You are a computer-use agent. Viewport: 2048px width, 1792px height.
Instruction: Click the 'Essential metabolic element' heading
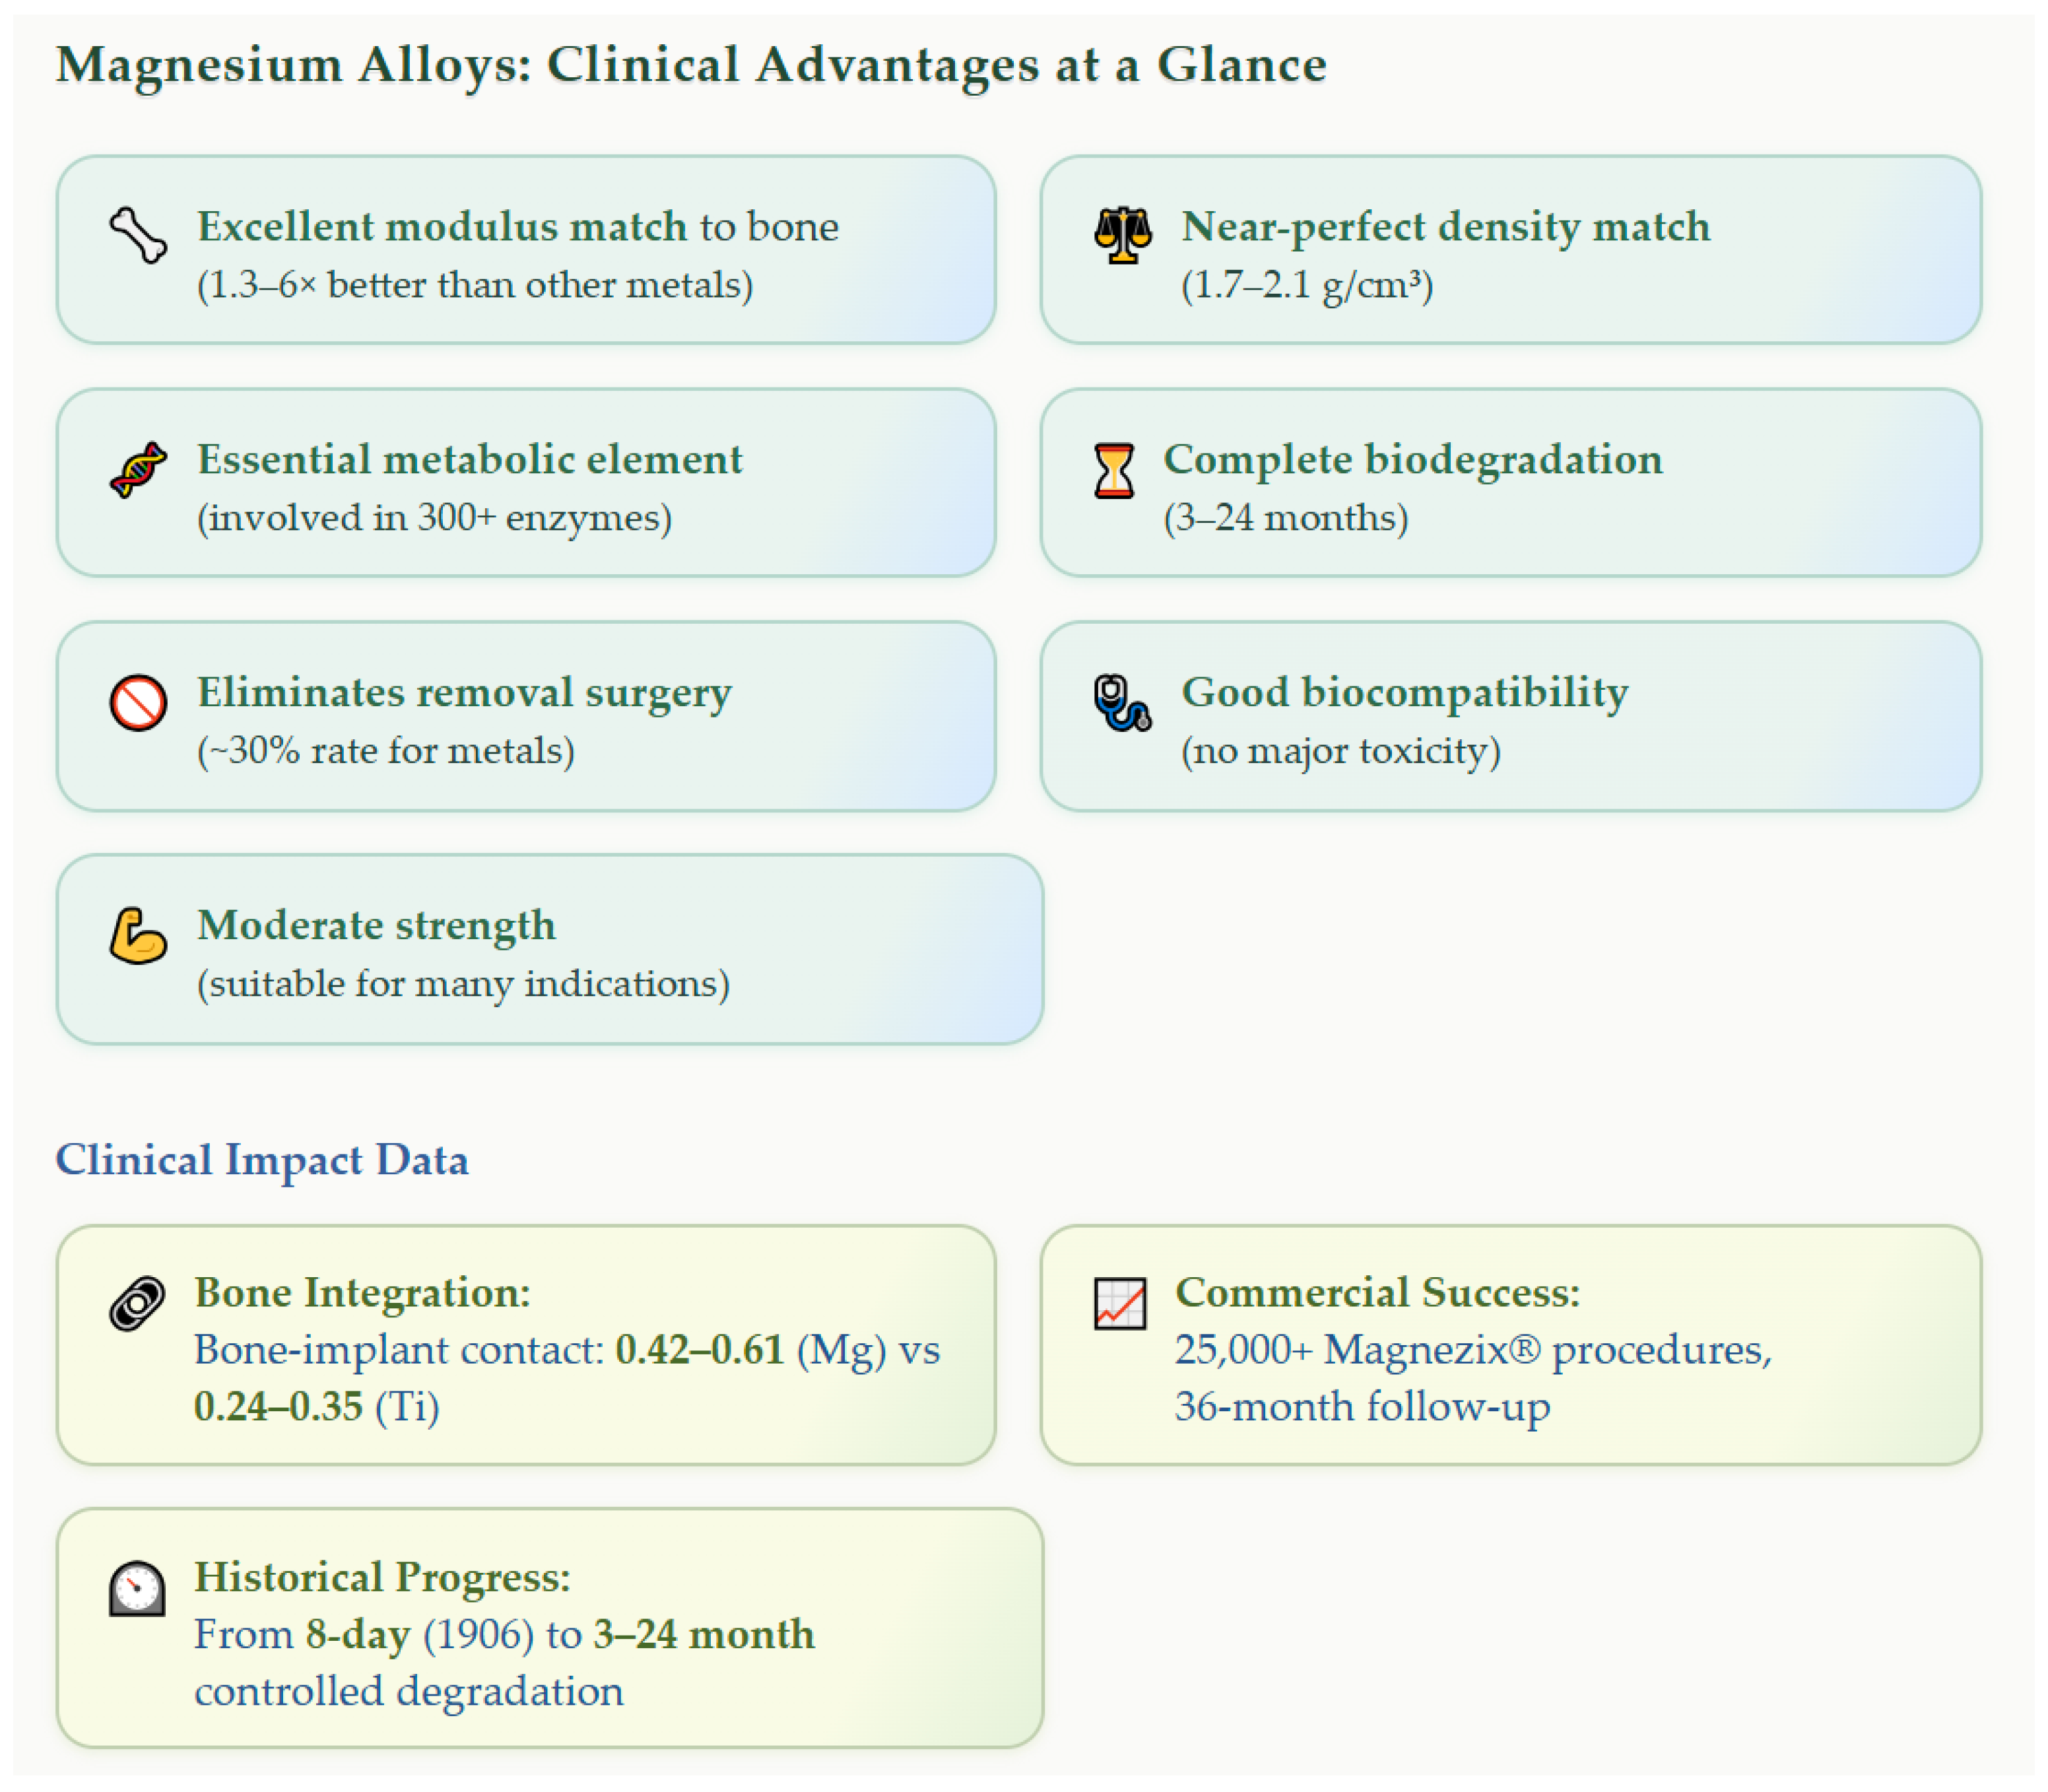point(469,460)
